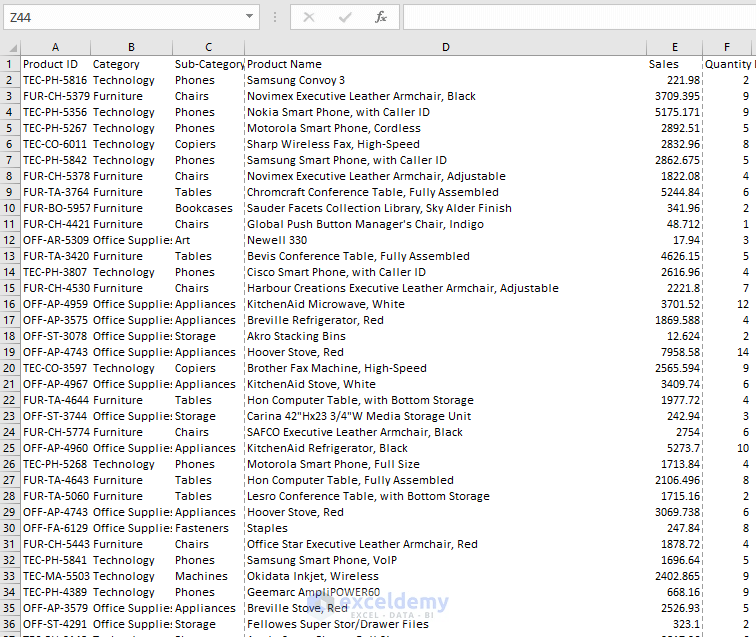The image size is (756, 637).
Task: Click cell Hon Computer Table, with Bottom Storage
Action: click(x=446, y=400)
